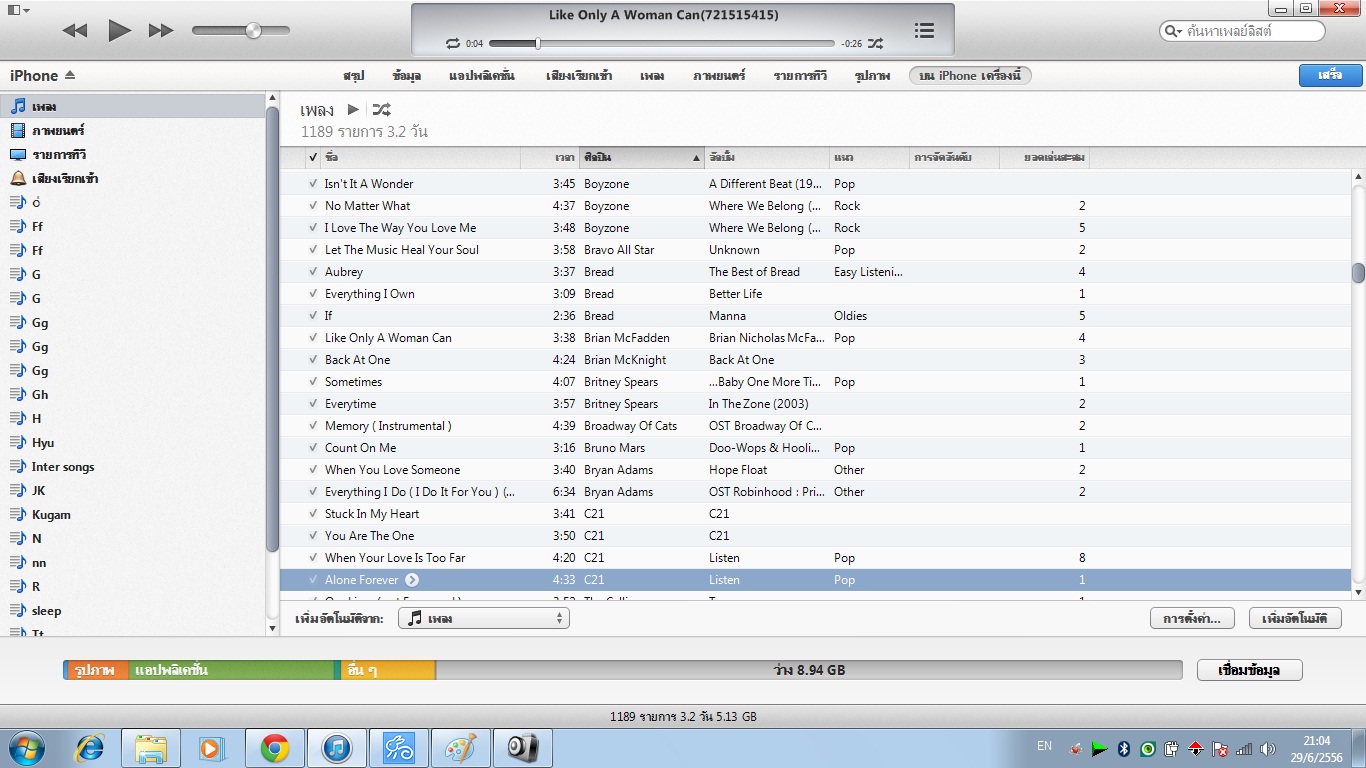The height and width of the screenshot is (768, 1366).
Task: Open the เพิ่มอัตโนมัติจาก source dropdown showing เพลง
Action: 484,619
